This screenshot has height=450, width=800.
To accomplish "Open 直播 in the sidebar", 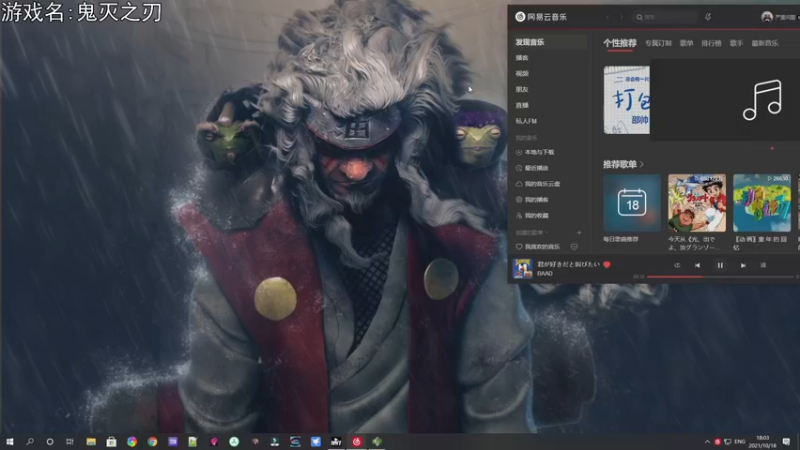I will 522,105.
